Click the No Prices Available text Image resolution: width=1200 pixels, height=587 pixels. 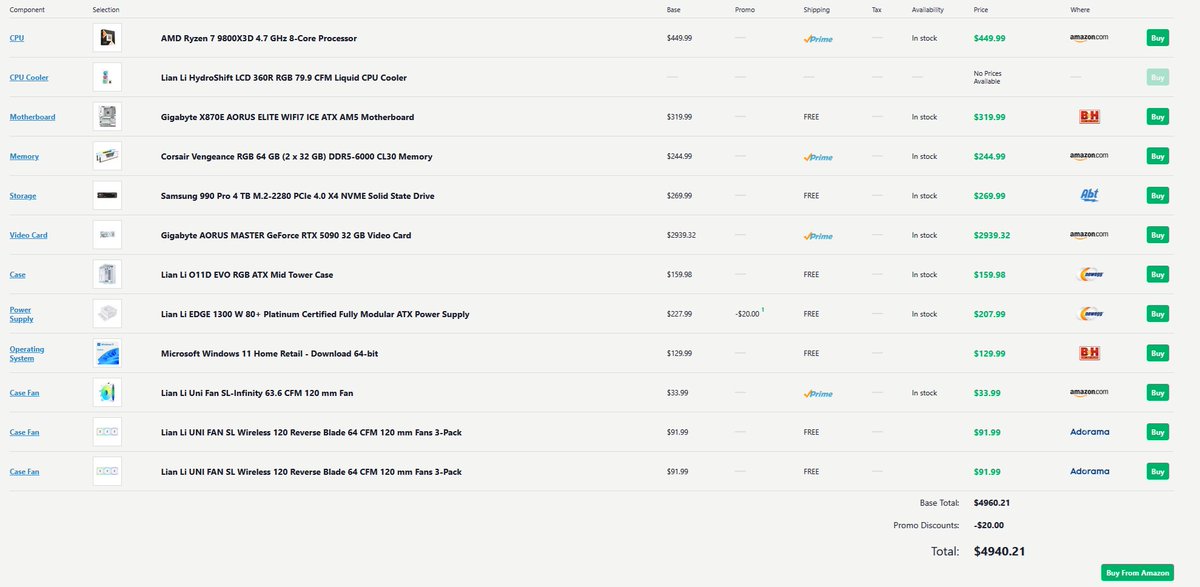(x=987, y=77)
